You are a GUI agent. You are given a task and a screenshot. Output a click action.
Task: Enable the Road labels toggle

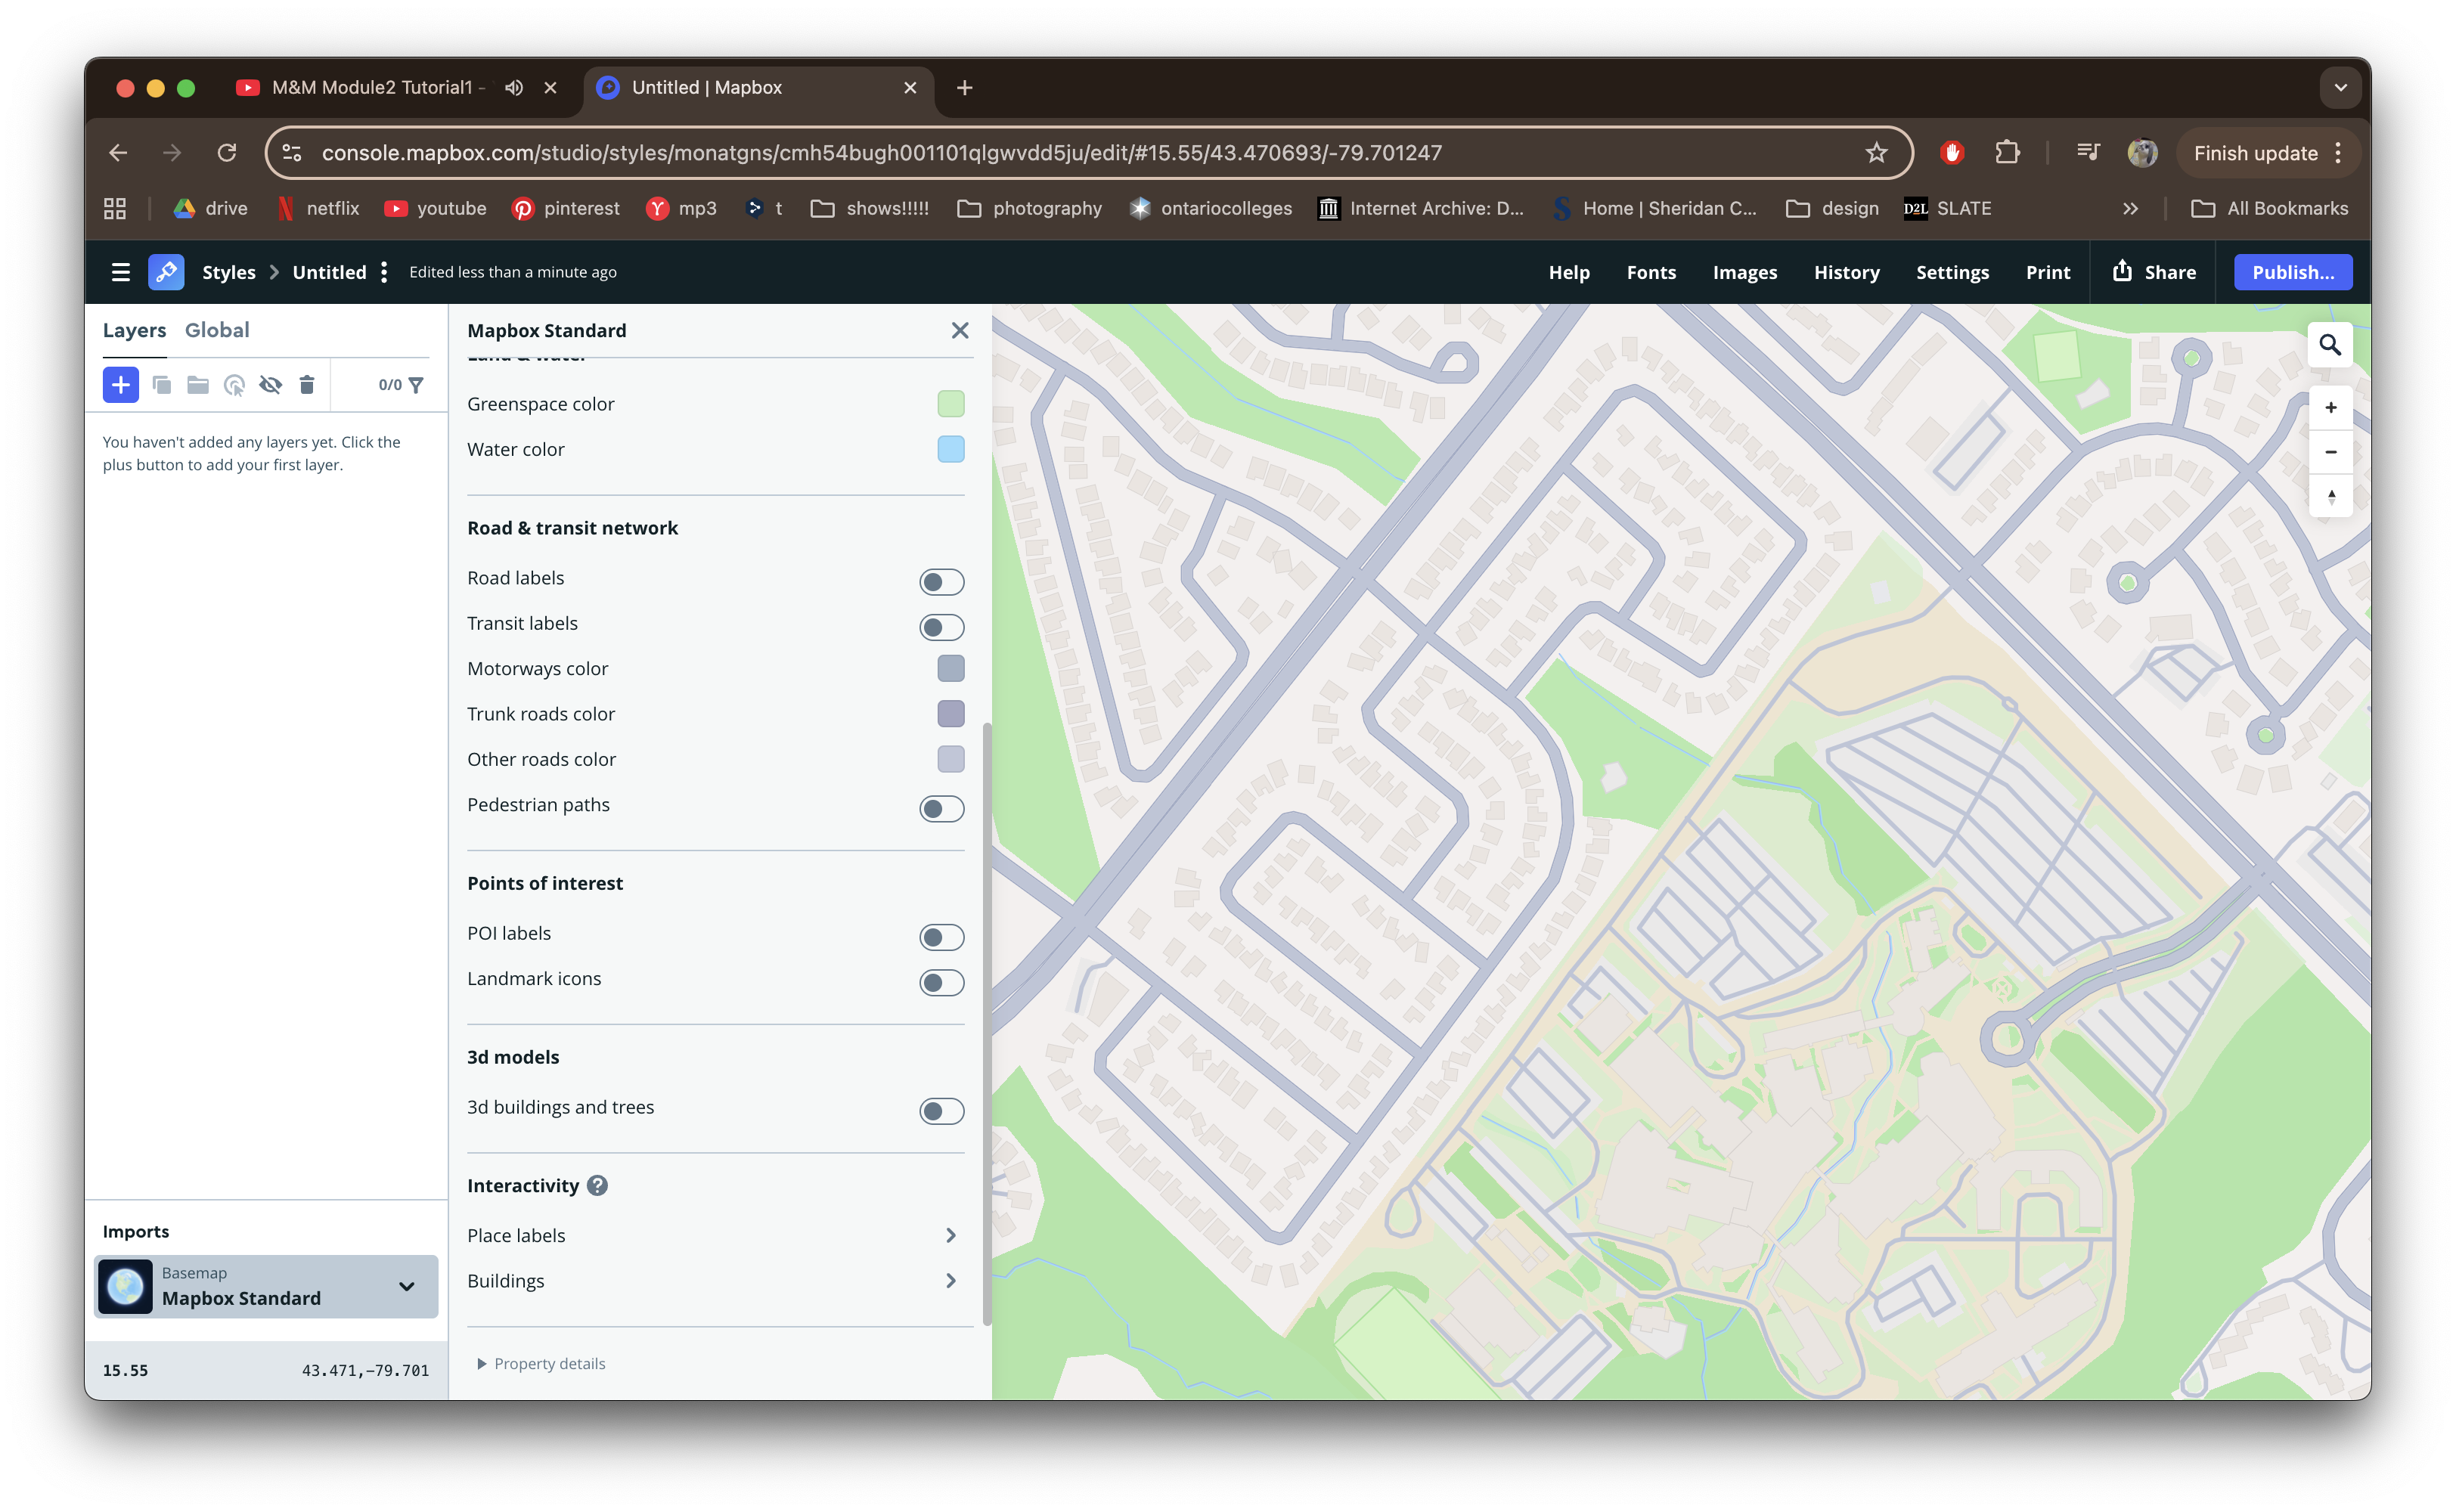[x=940, y=581]
